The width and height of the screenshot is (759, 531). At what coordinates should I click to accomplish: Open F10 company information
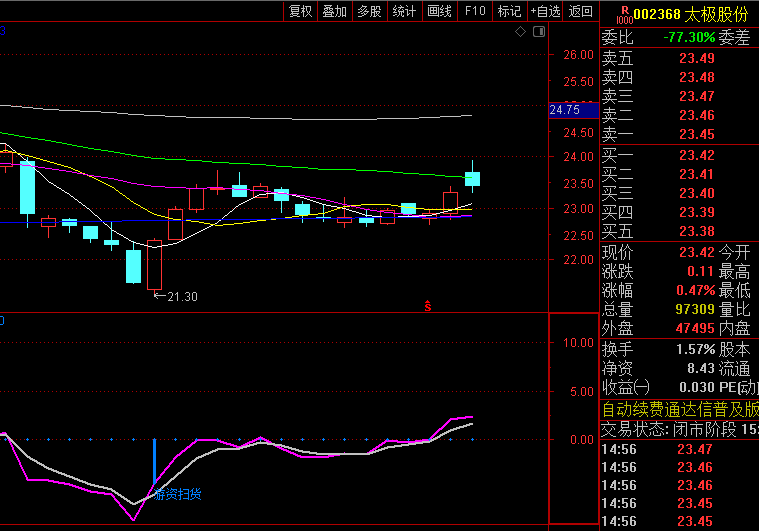pyautogui.click(x=475, y=11)
